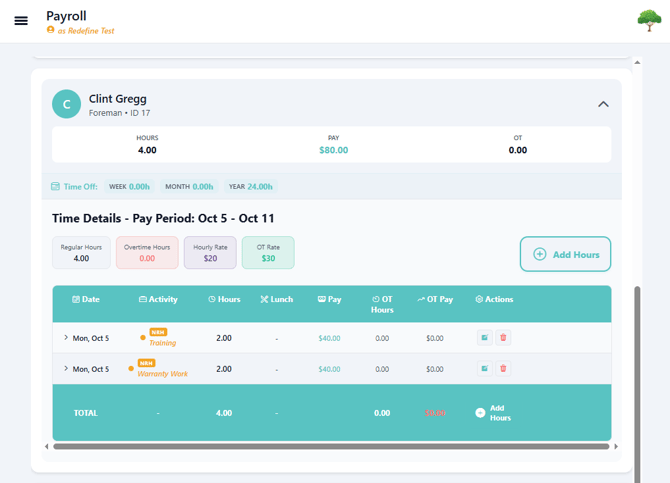Click the Time Details pay period heading

click(x=163, y=218)
